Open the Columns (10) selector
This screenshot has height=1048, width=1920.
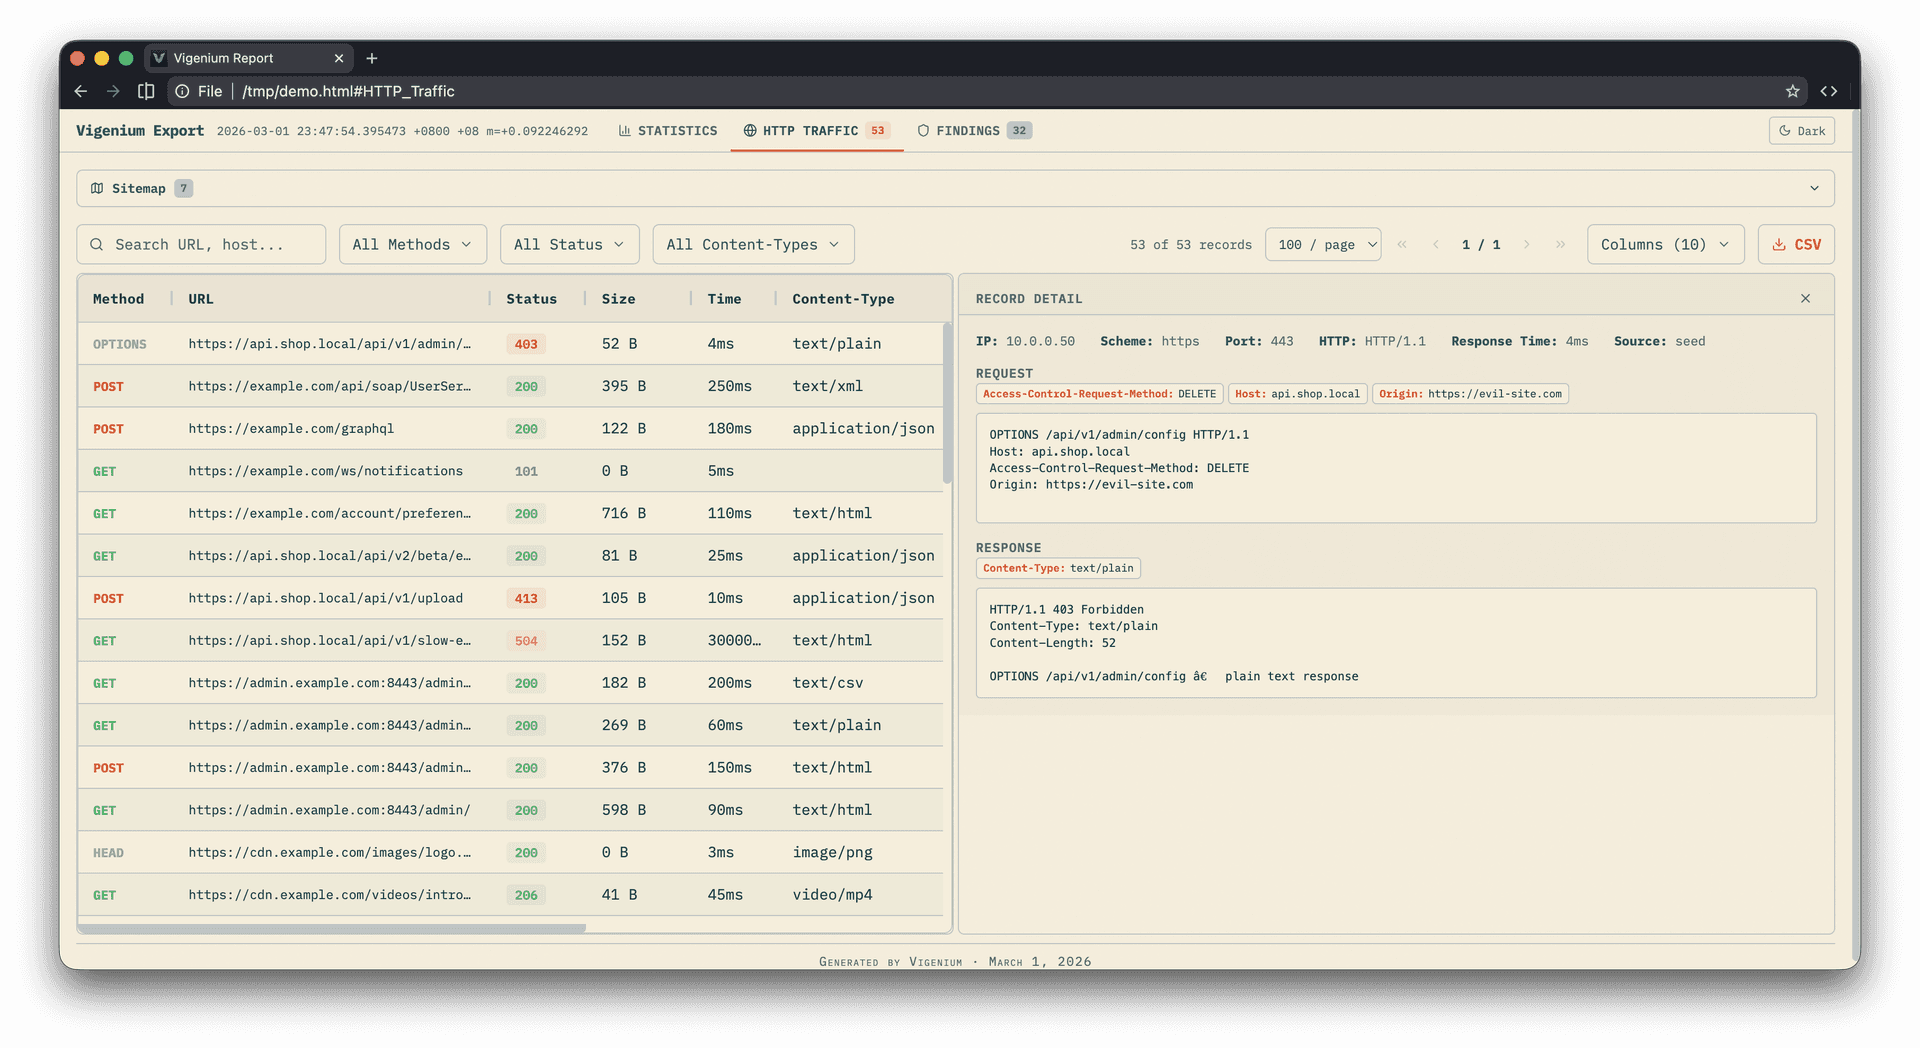(1665, 245)
